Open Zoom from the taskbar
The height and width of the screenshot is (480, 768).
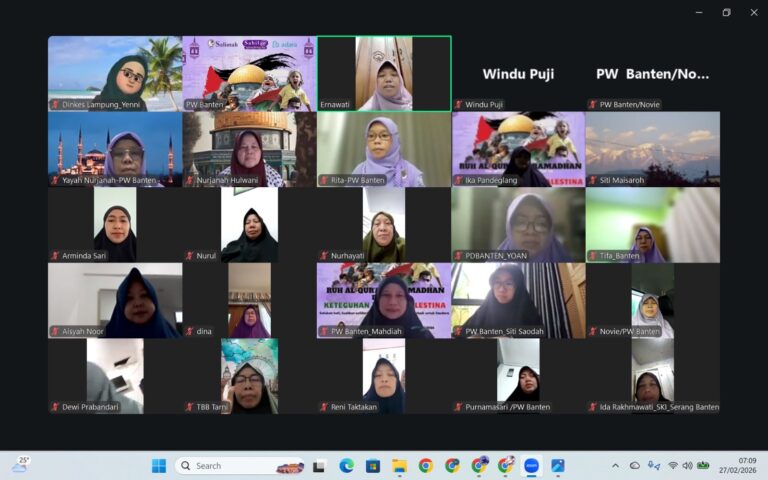coord(531,466)
